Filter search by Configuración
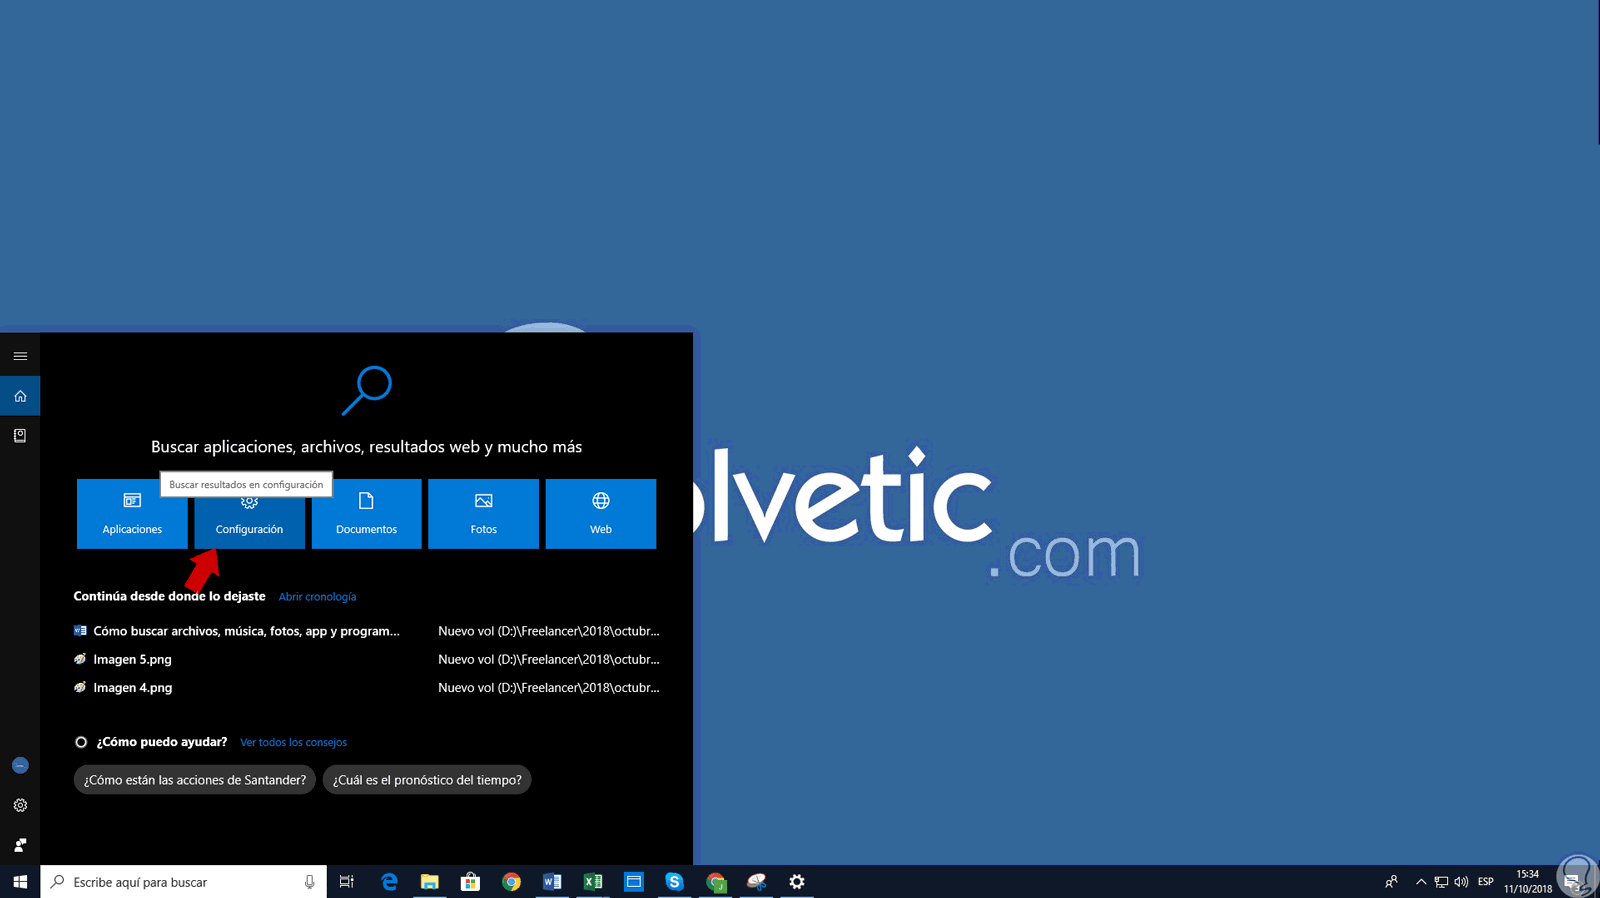The image size is (1600, 898). coord(249,514)
